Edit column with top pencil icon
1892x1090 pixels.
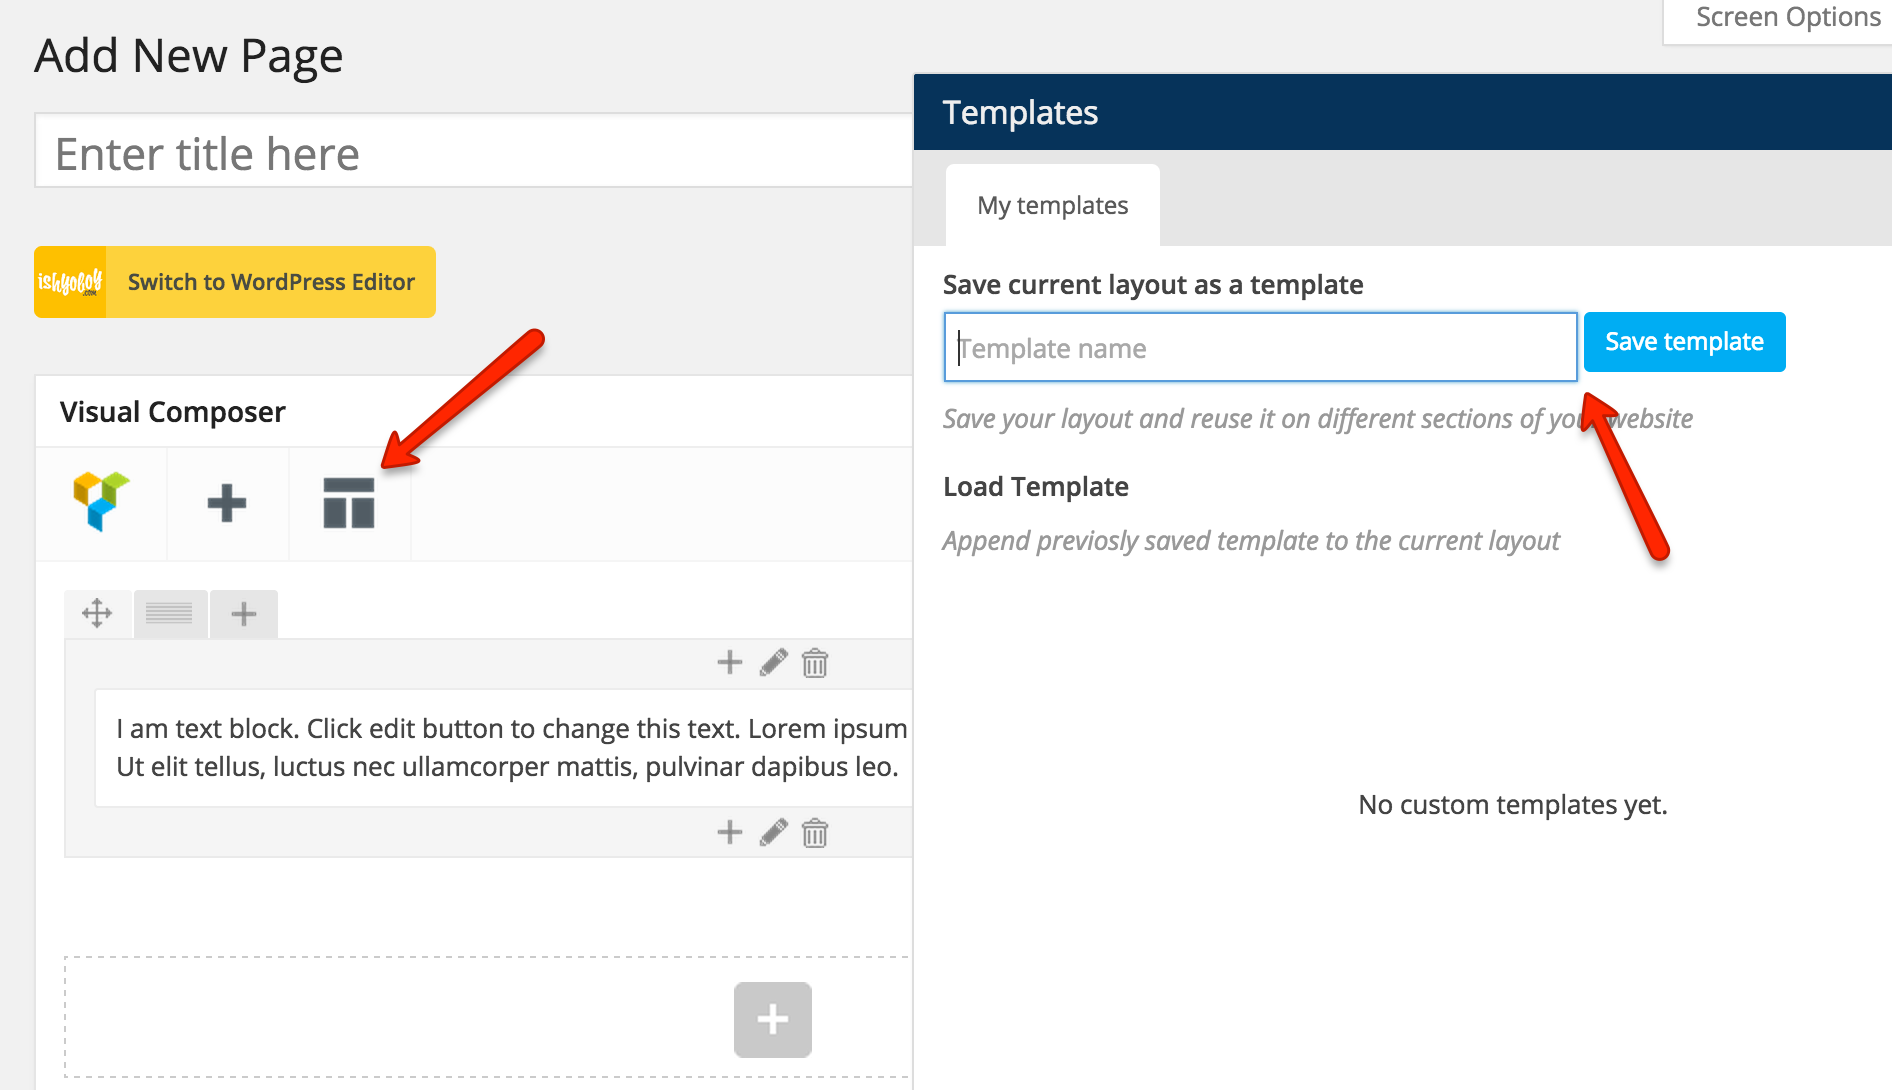pyautogui.click(x=773, y=662)
